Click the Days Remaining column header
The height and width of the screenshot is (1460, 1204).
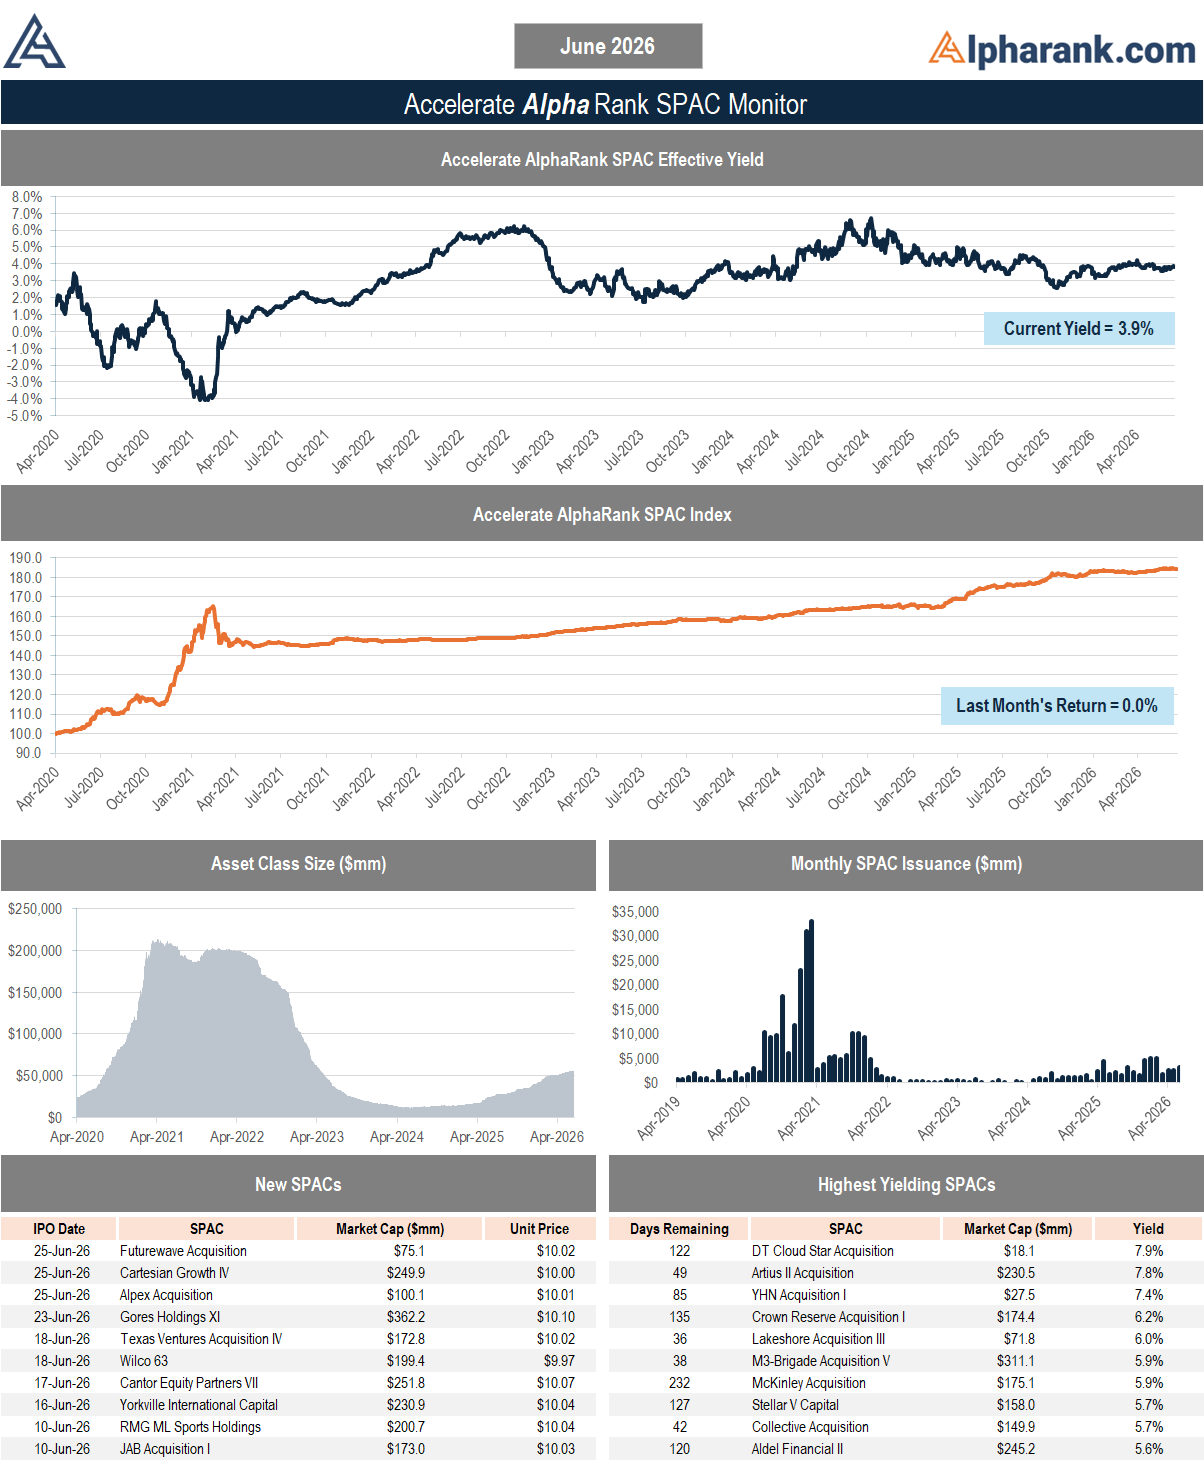tap(679, 1229)
